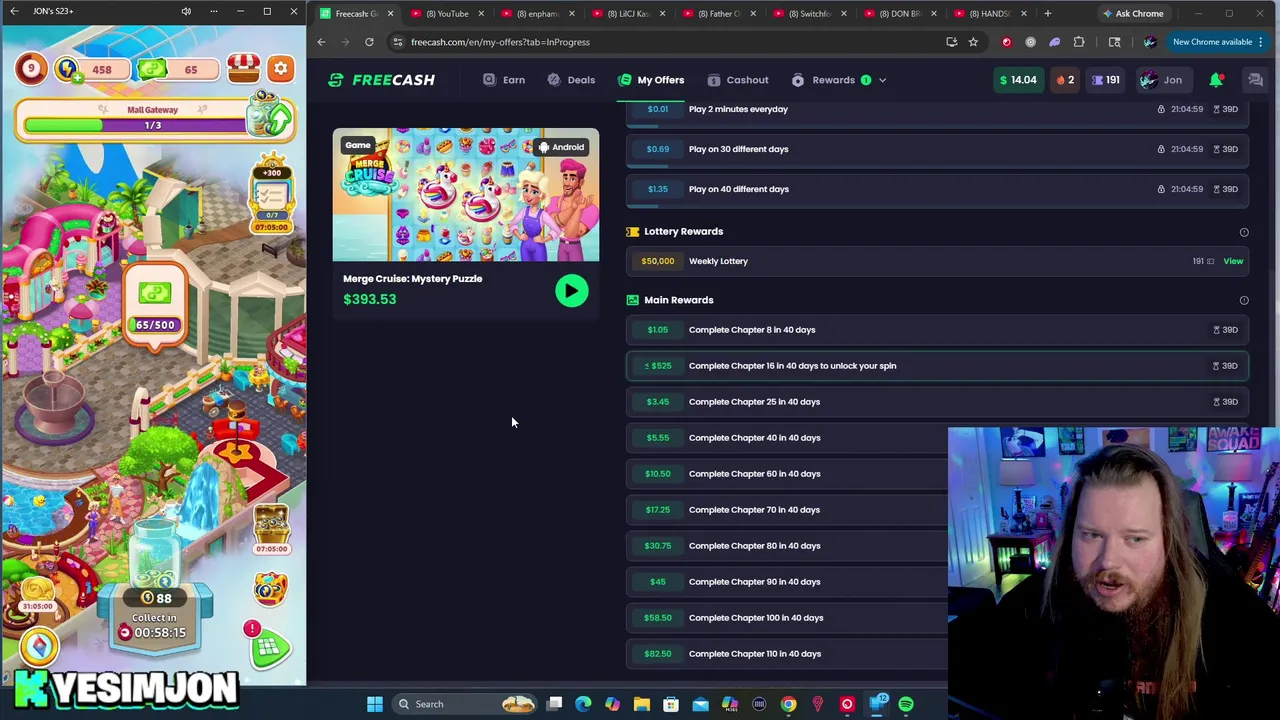This screenshot has height=720, width=1280.
Task: Open File Explorer from the taskbar
Action: click(x=642, y=704)
